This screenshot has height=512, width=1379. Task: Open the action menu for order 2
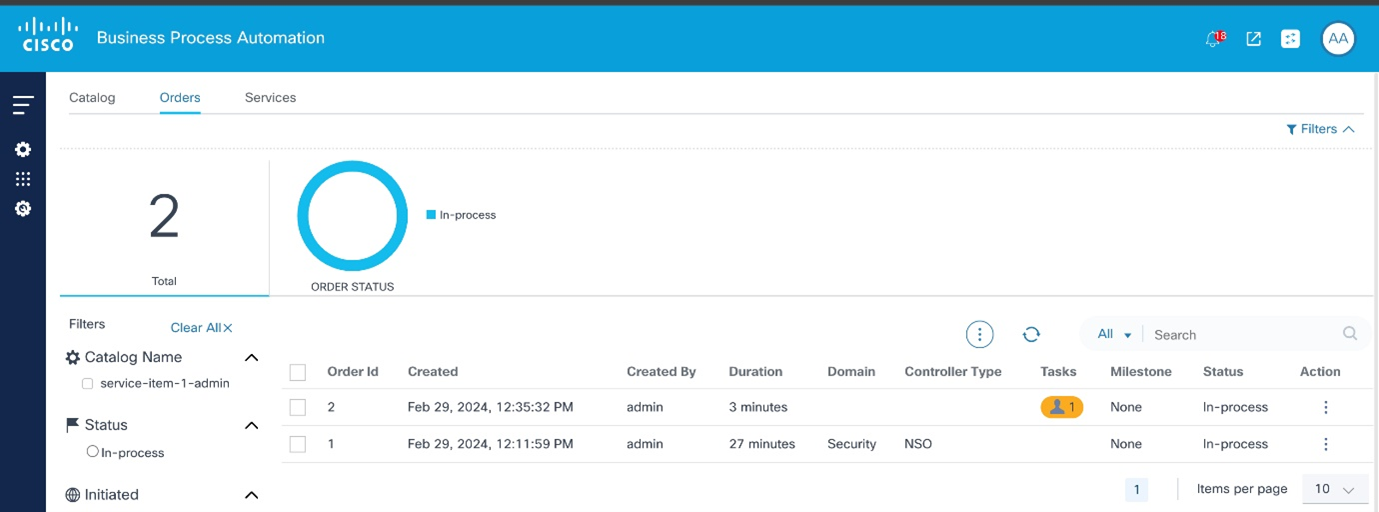coord(1326,407)
